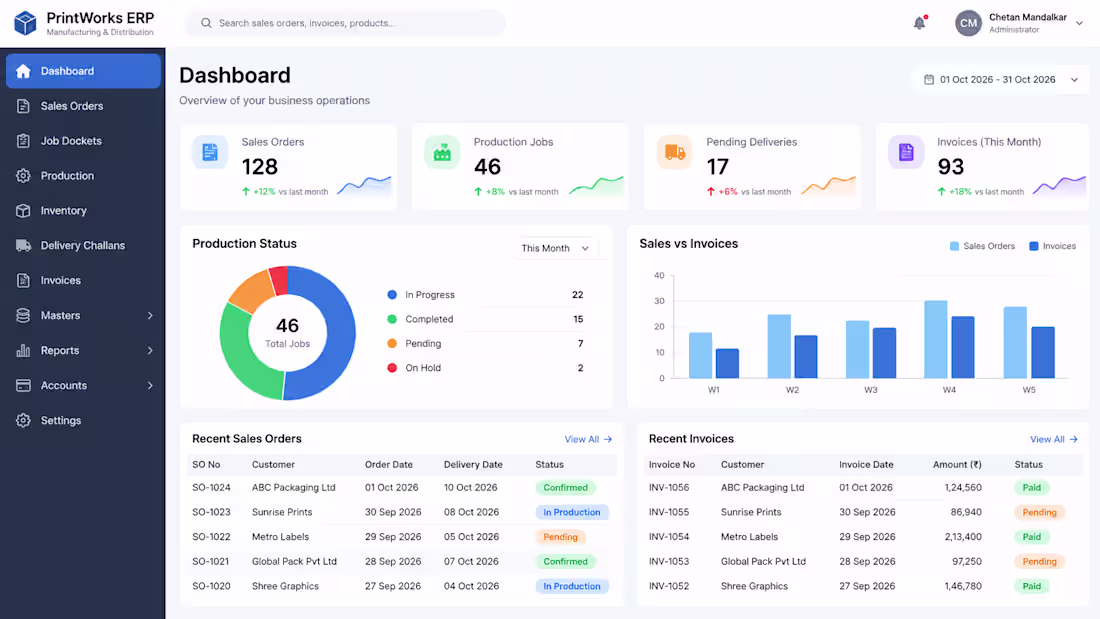Open the user profile menu chevron
This screenshot has height=619, width=1100.
tap(1079, 23)
